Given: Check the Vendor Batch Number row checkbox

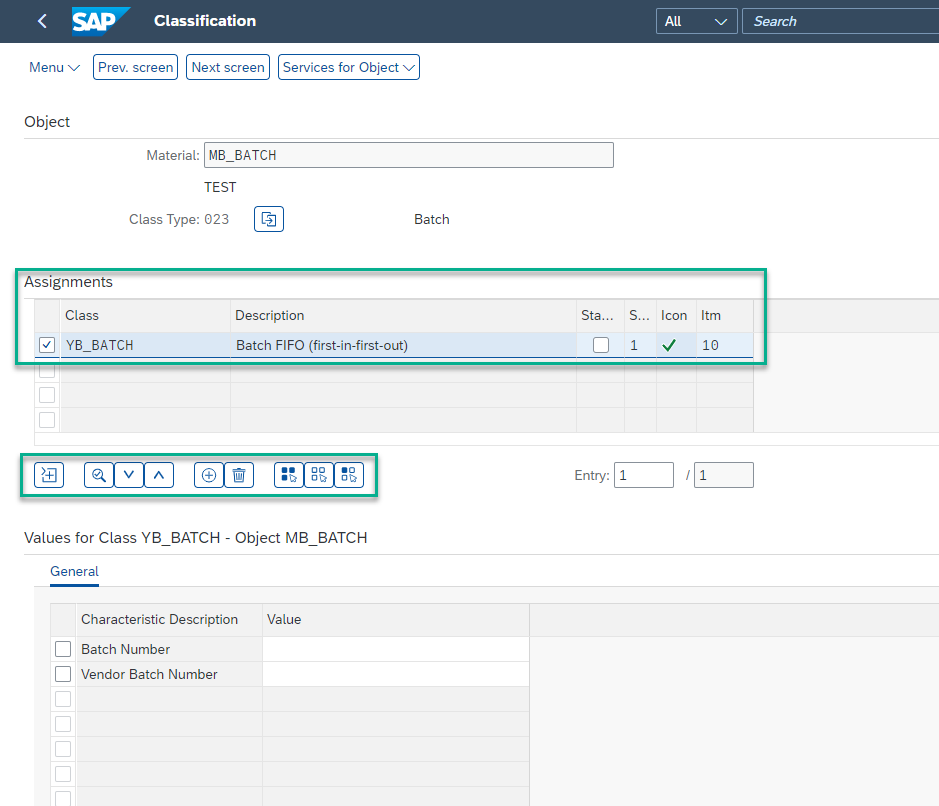Looking at the screenshot, I should pos(63,674).
